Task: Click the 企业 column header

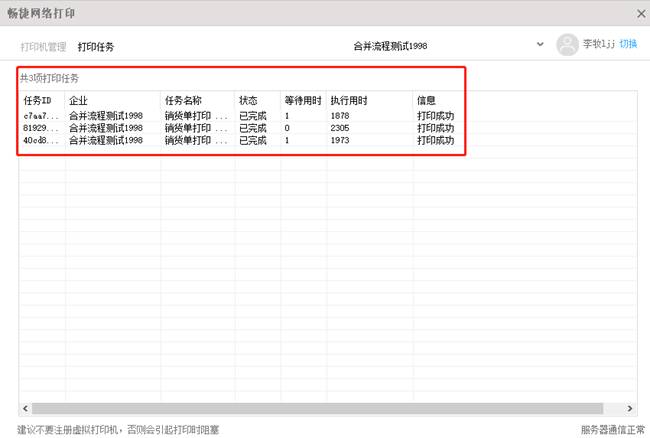Action: point(78,101)
